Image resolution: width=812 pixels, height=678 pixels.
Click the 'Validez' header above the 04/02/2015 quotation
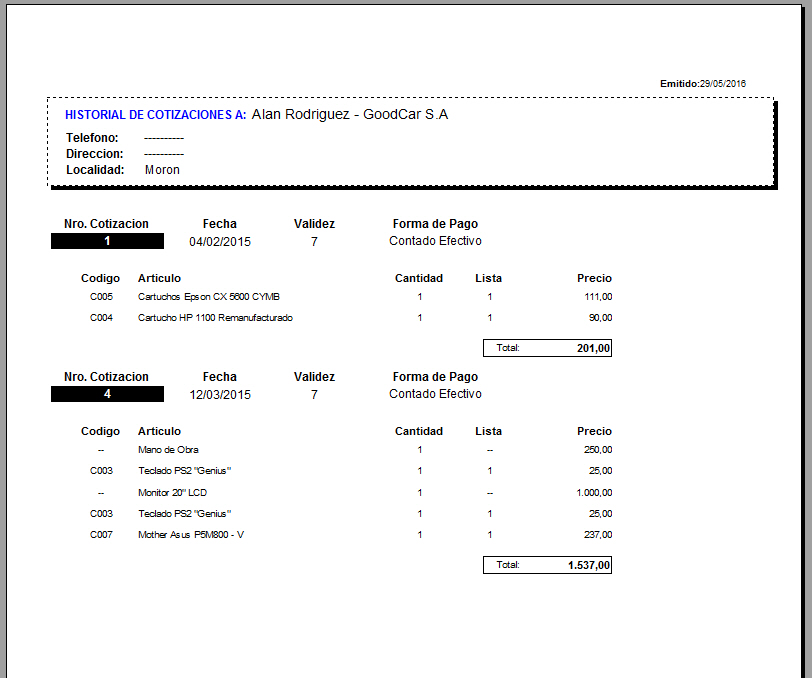(314, 224)
